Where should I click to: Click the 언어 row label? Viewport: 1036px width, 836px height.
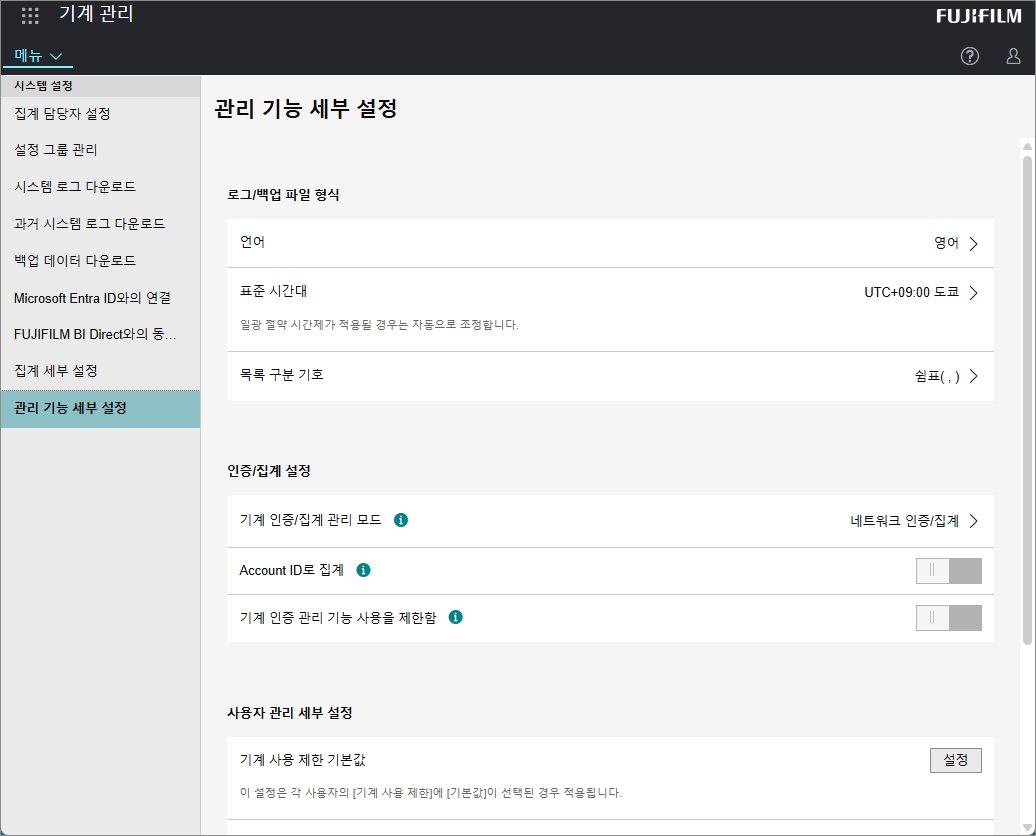click(x=252, y=242)
